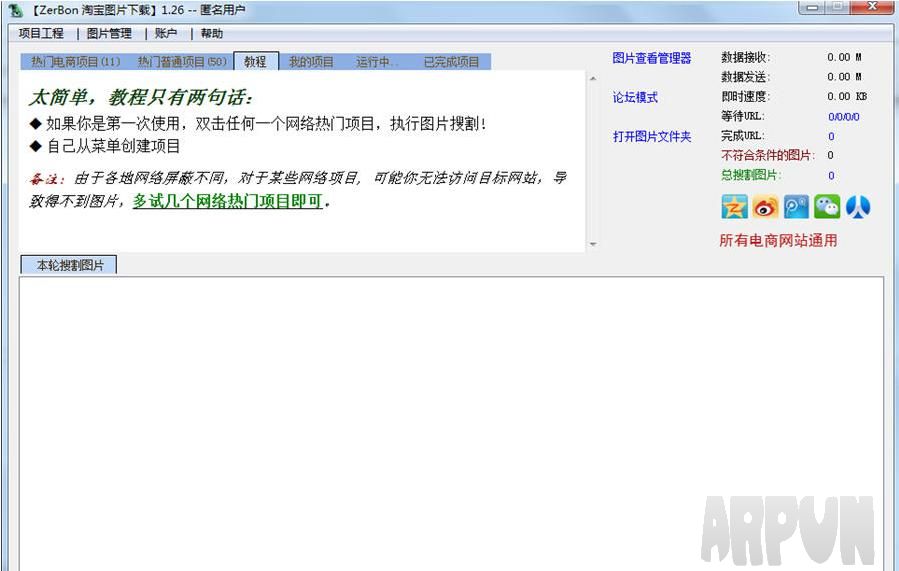The image size is (899, 571).
Task: Switch to the 已完成项目 tab
Action: (451, 61)
